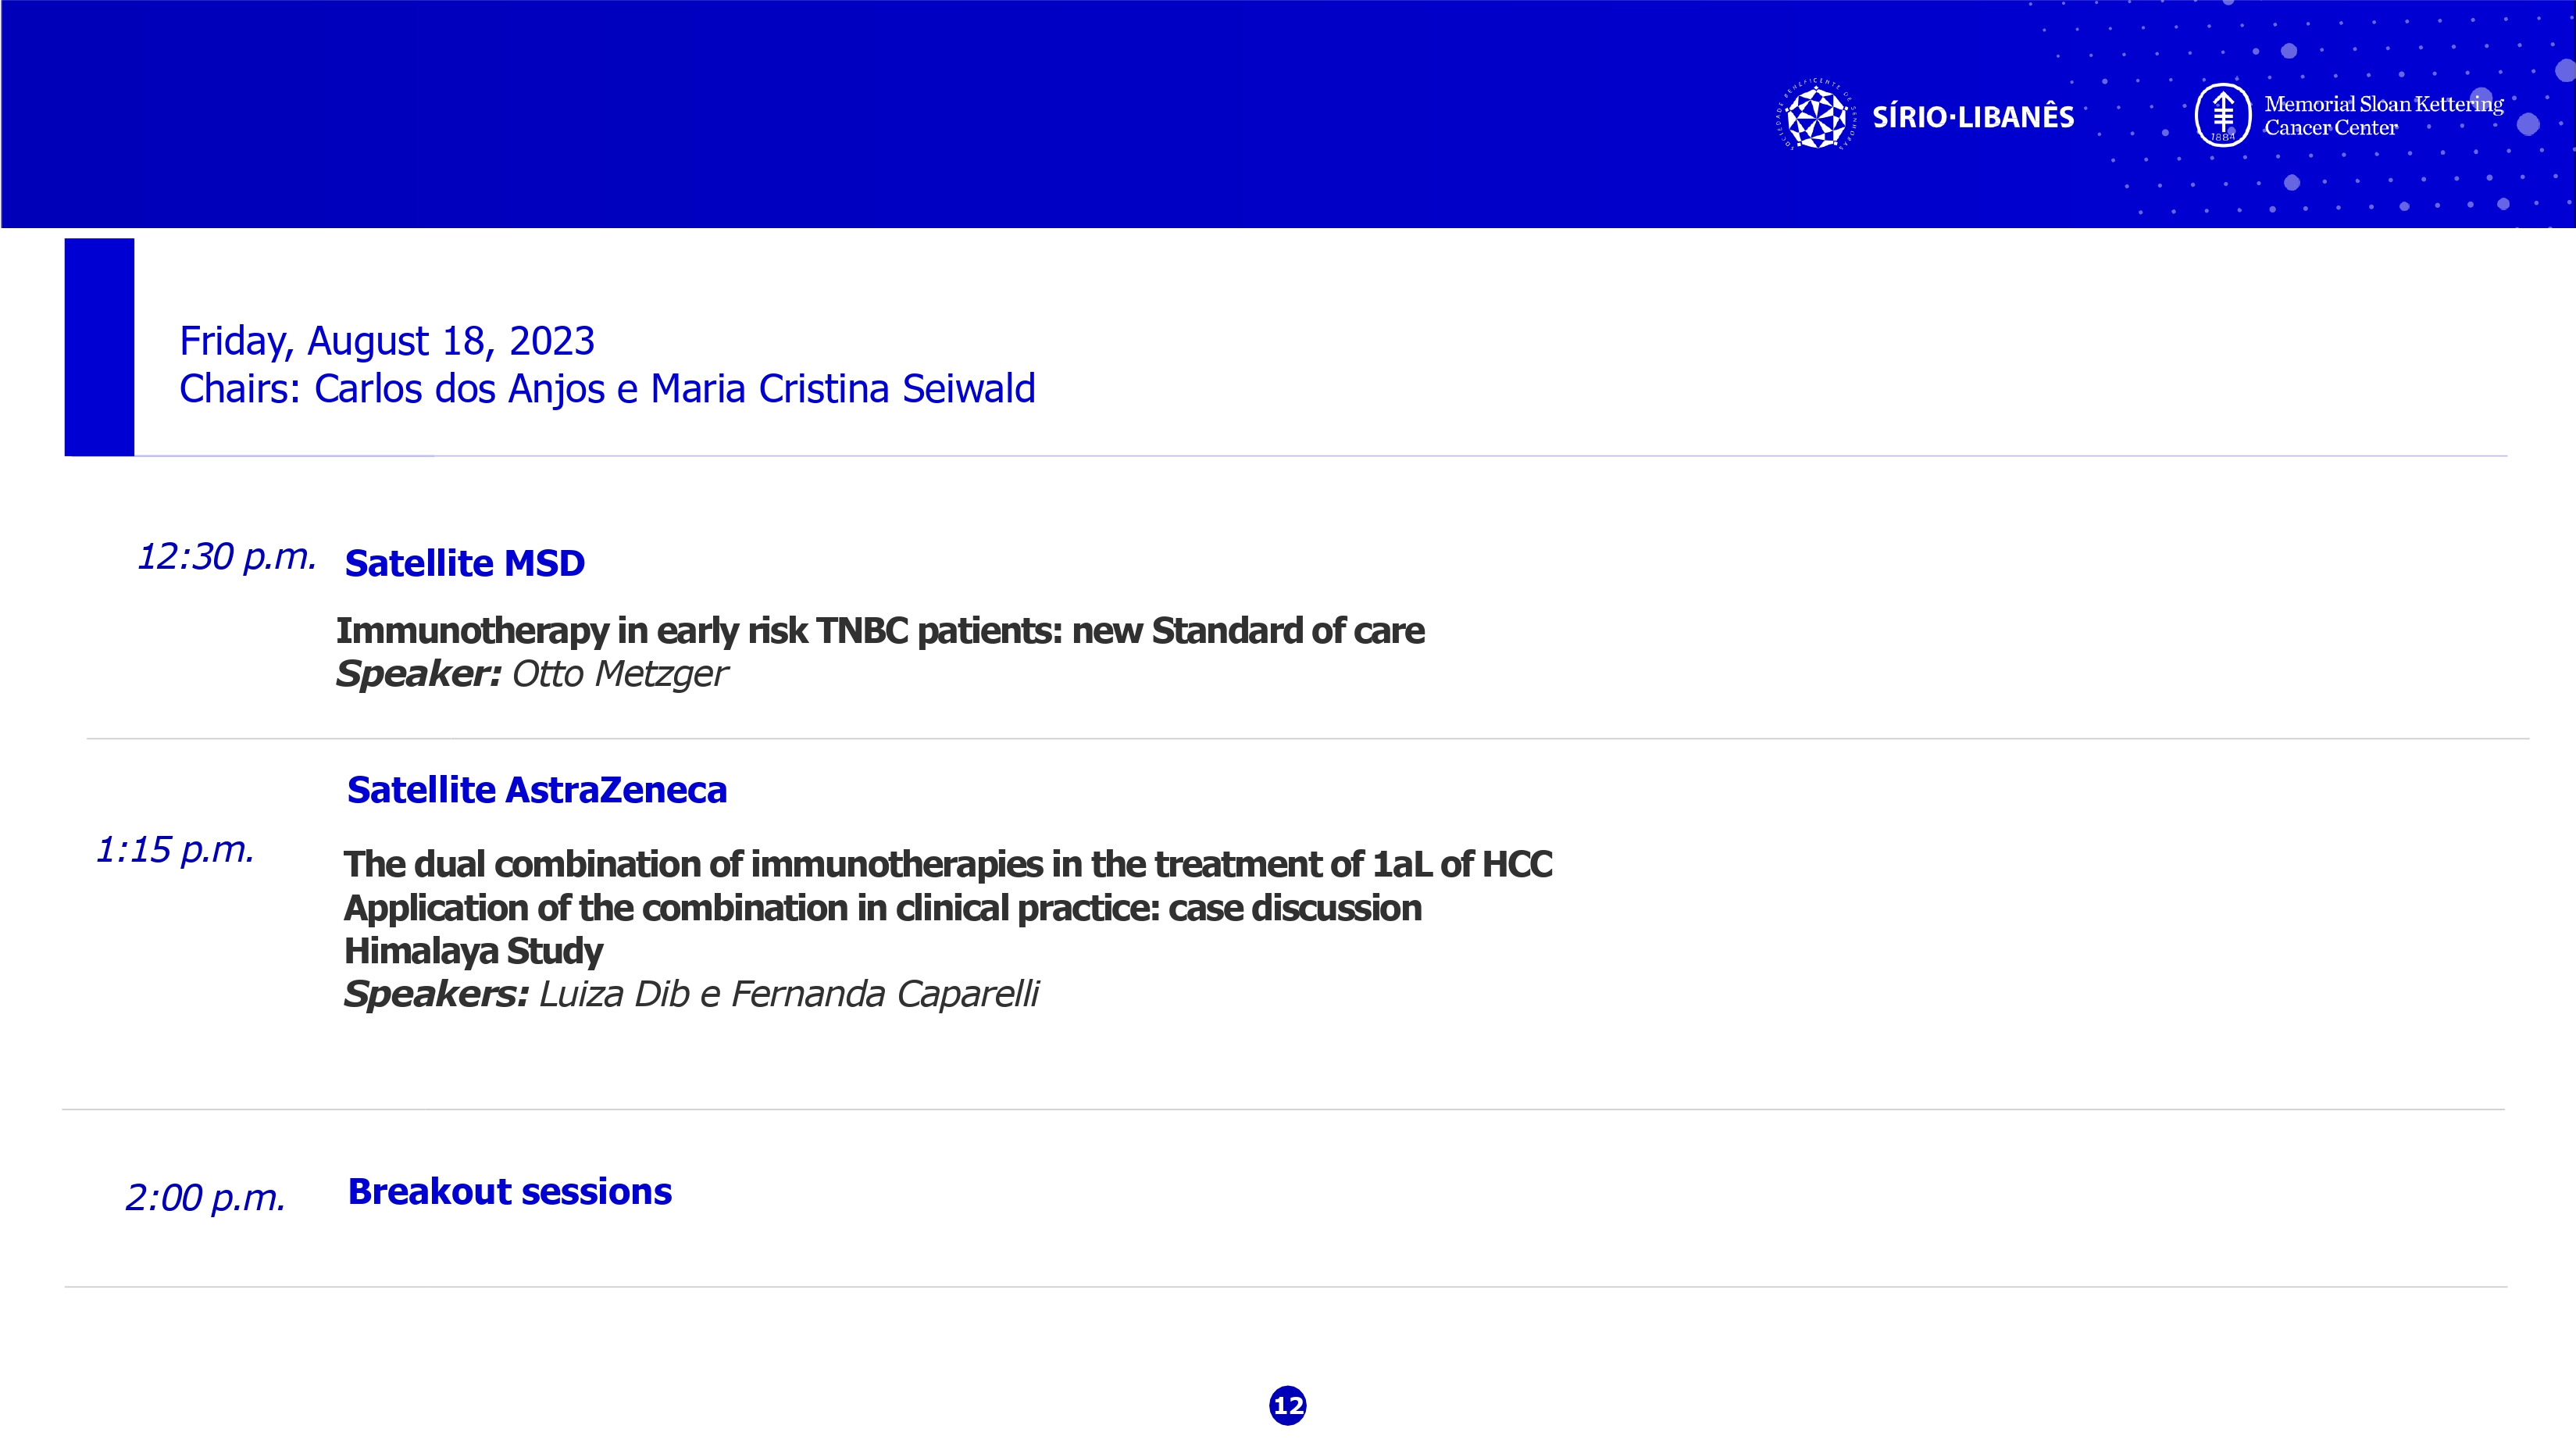Click the 2:00 p.m. time label

[x=205, y=1197]
